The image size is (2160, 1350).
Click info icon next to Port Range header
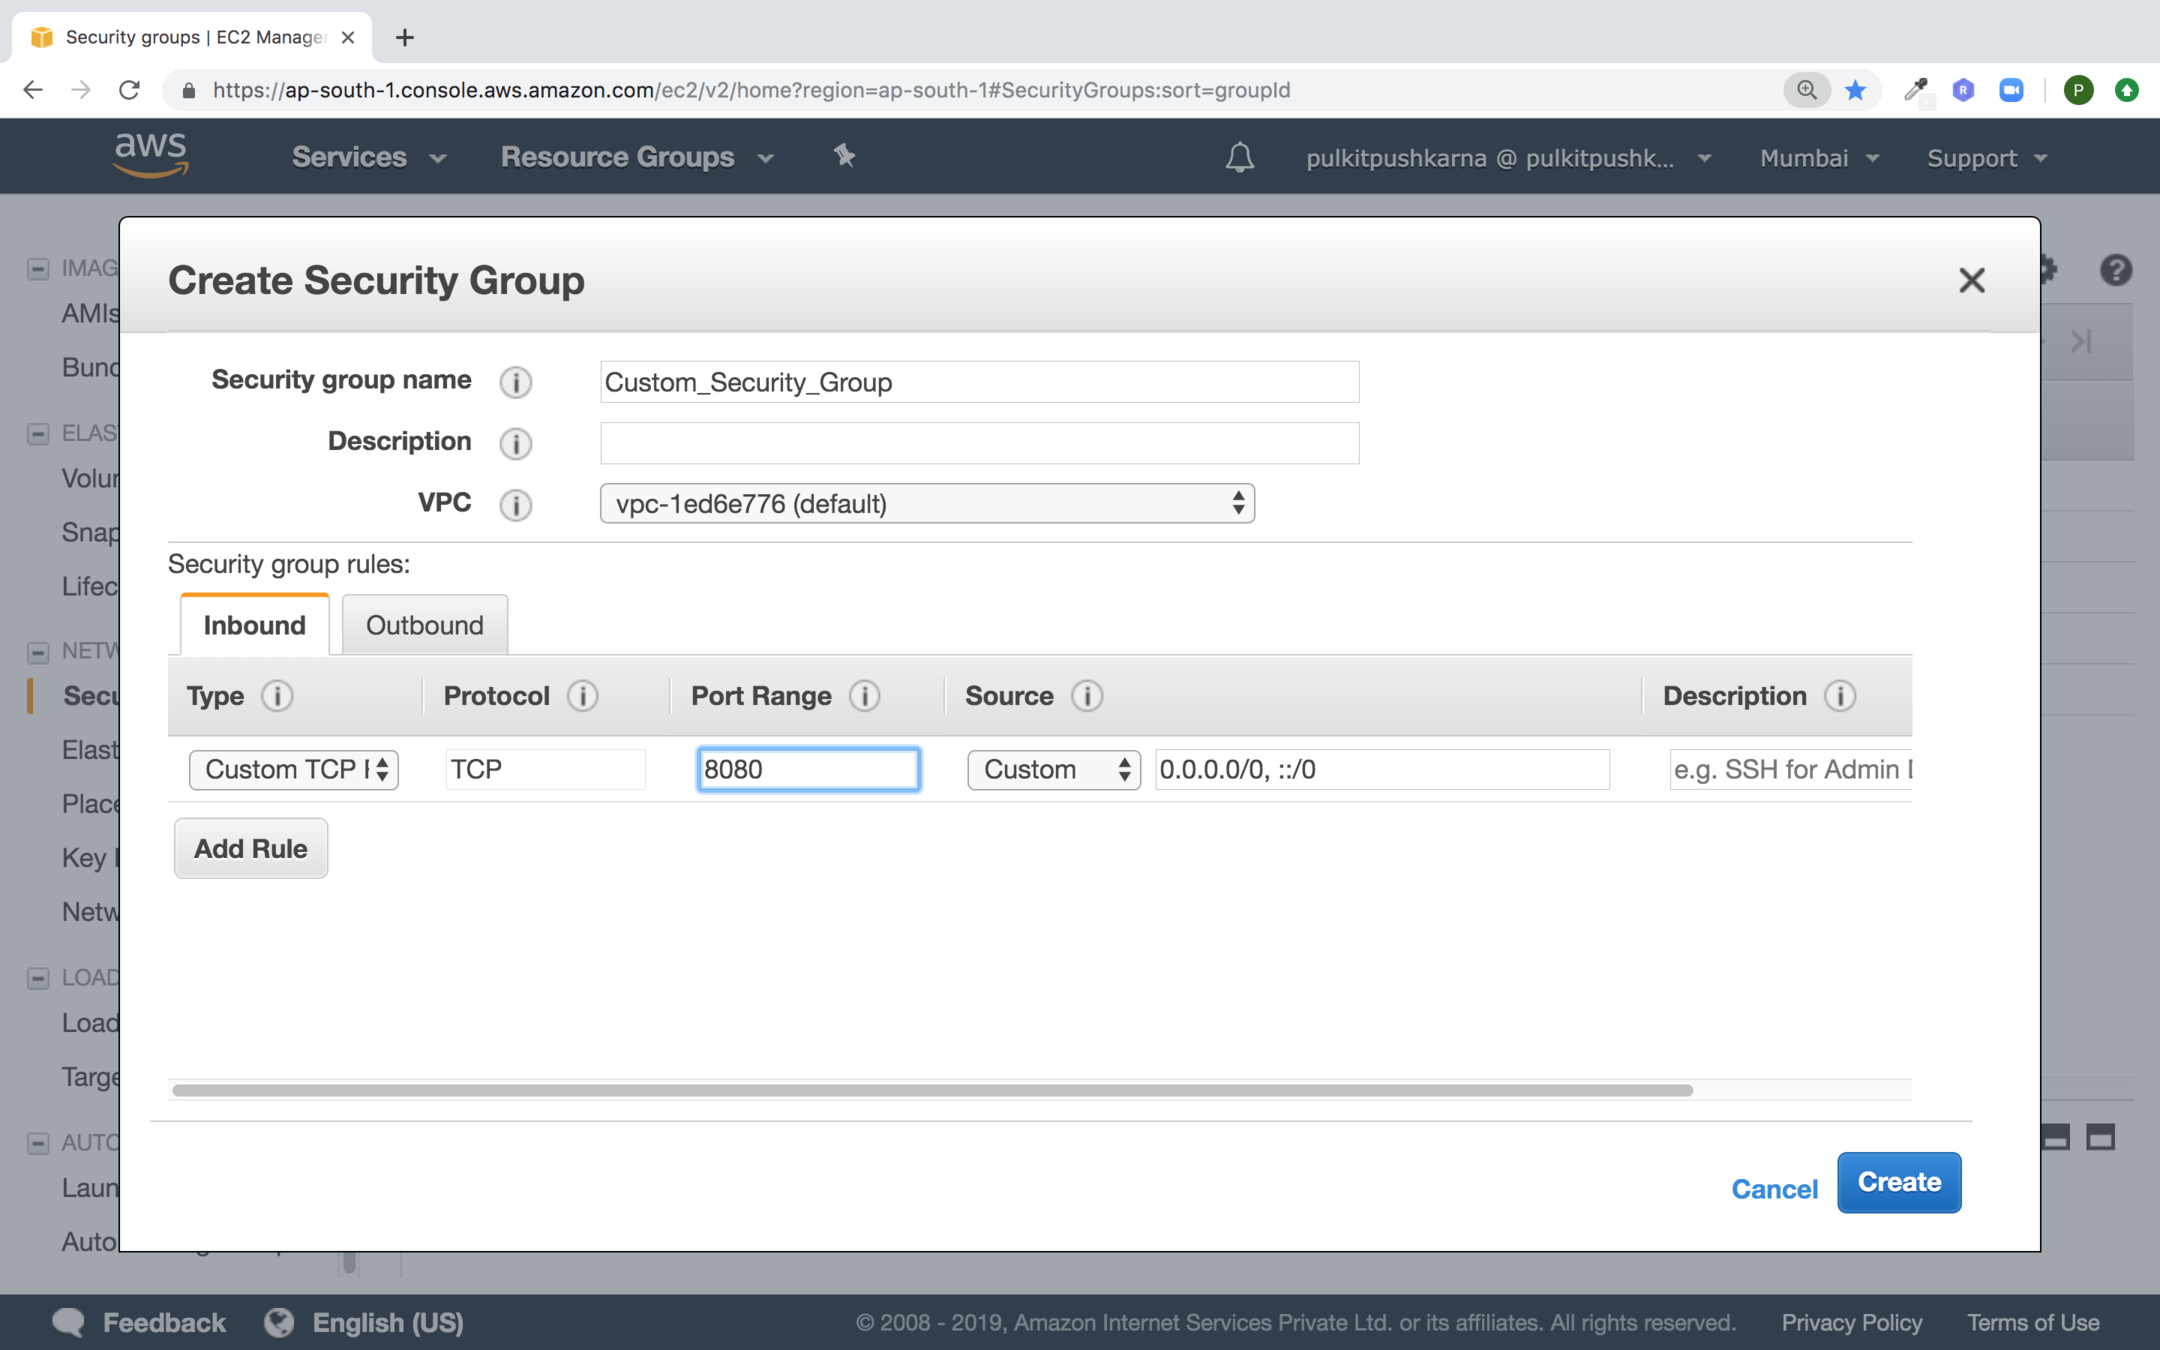click(865, 696)
